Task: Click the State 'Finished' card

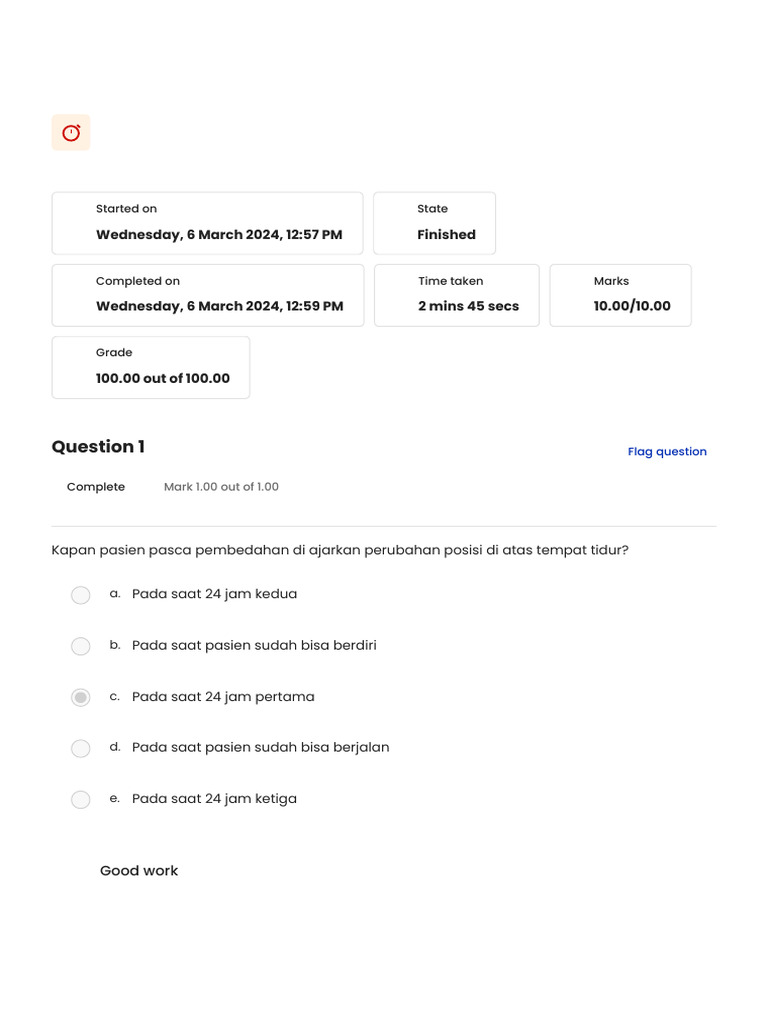Action: click(x=434, y=223)
